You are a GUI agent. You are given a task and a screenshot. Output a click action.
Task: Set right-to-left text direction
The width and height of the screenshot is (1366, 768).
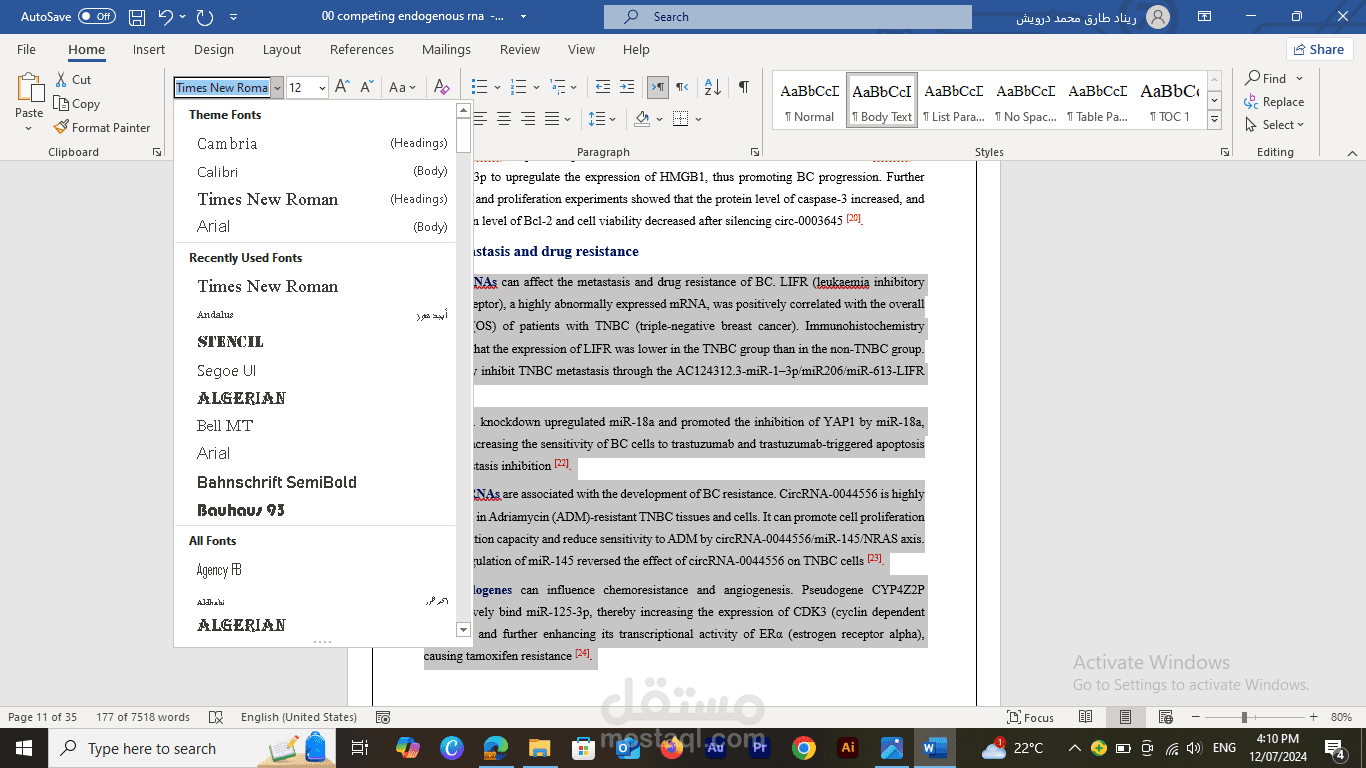tap(682, 87)
